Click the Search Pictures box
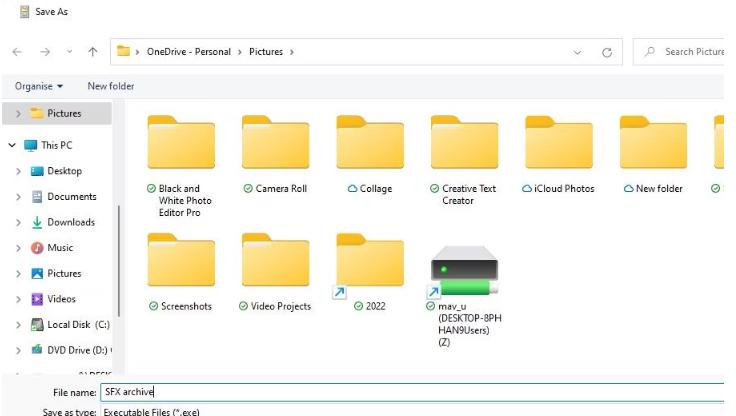The image size is (736, 416). (679, 52)
